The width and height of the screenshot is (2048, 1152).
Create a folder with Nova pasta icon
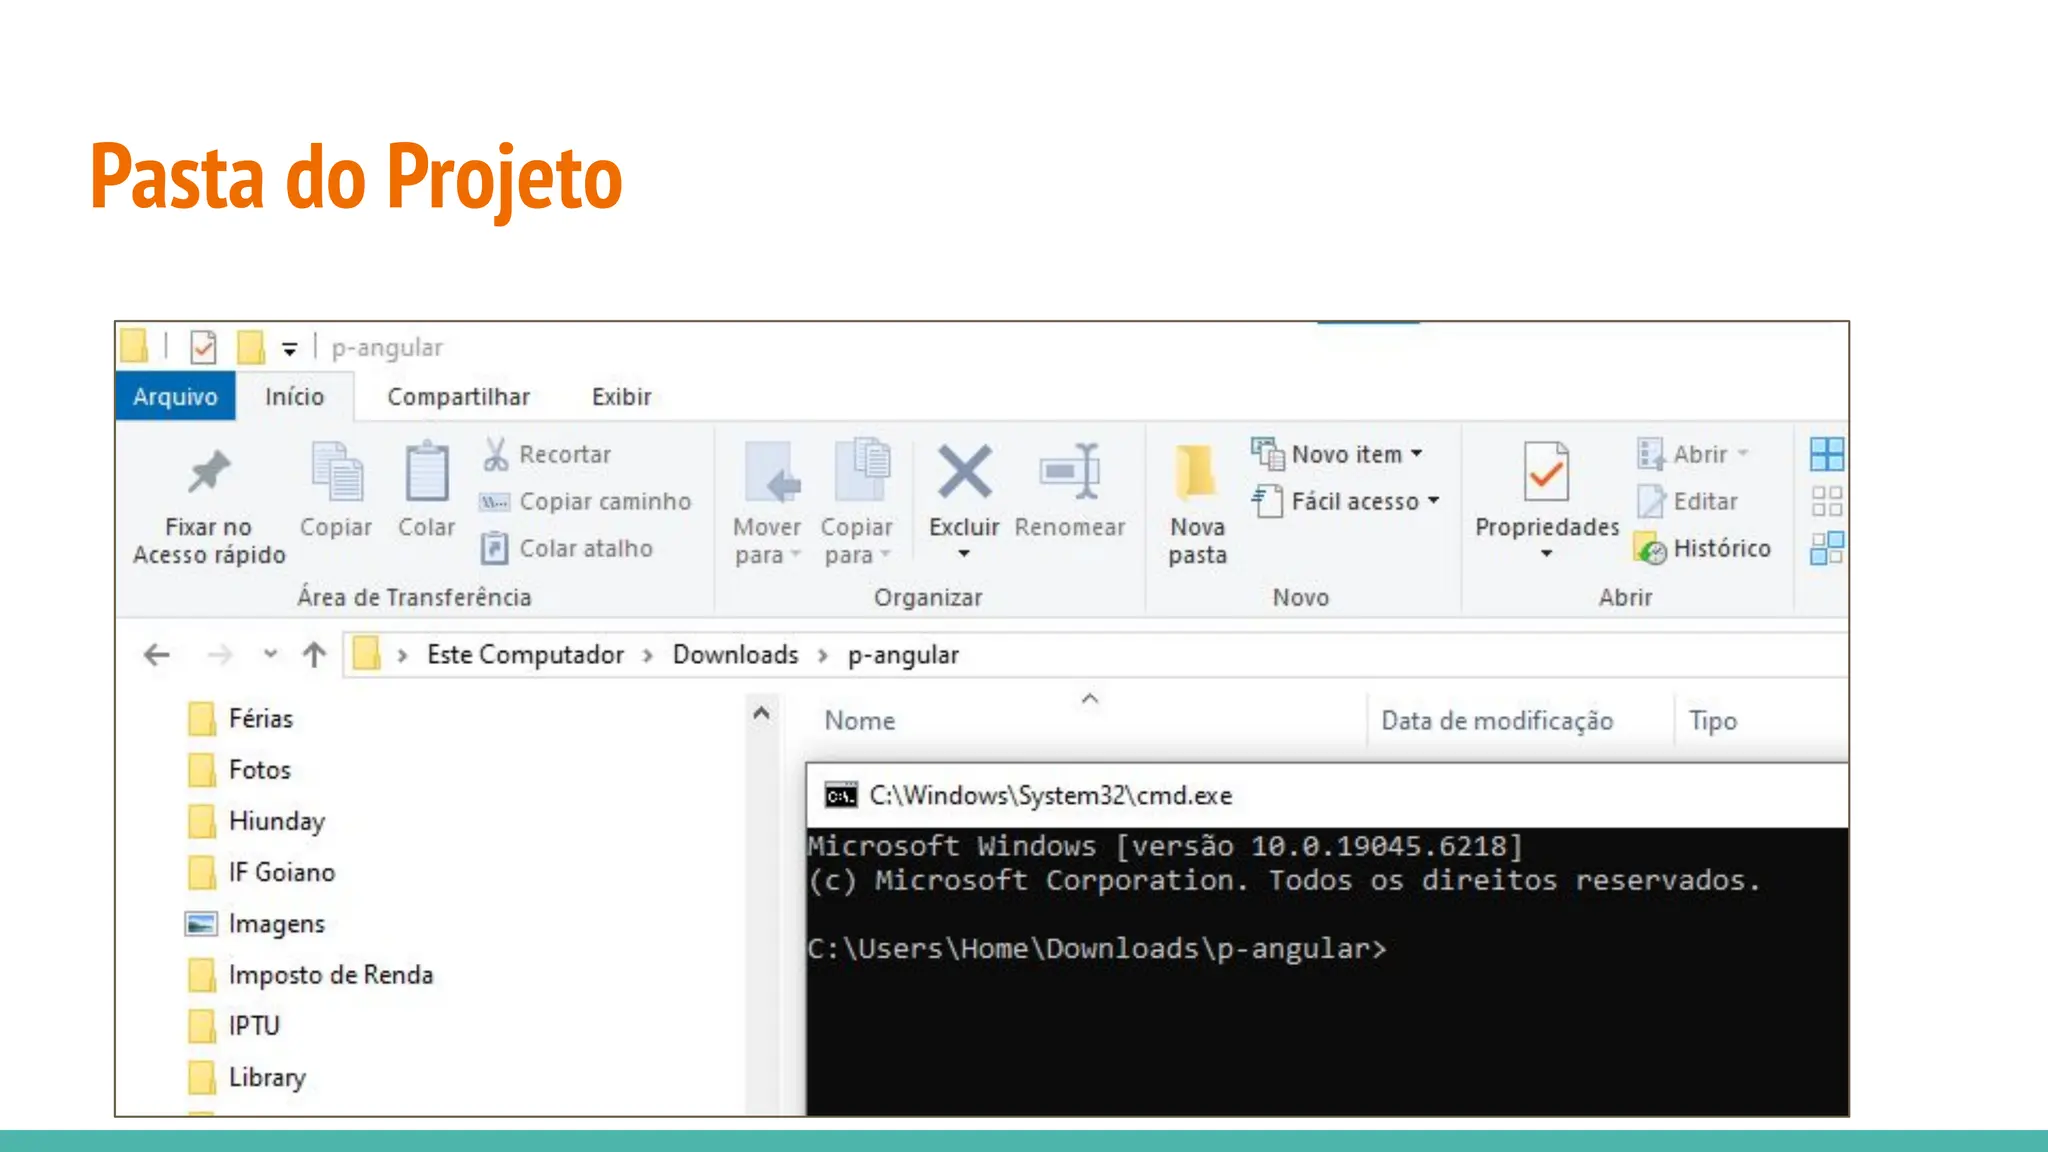click(1196, 472)
